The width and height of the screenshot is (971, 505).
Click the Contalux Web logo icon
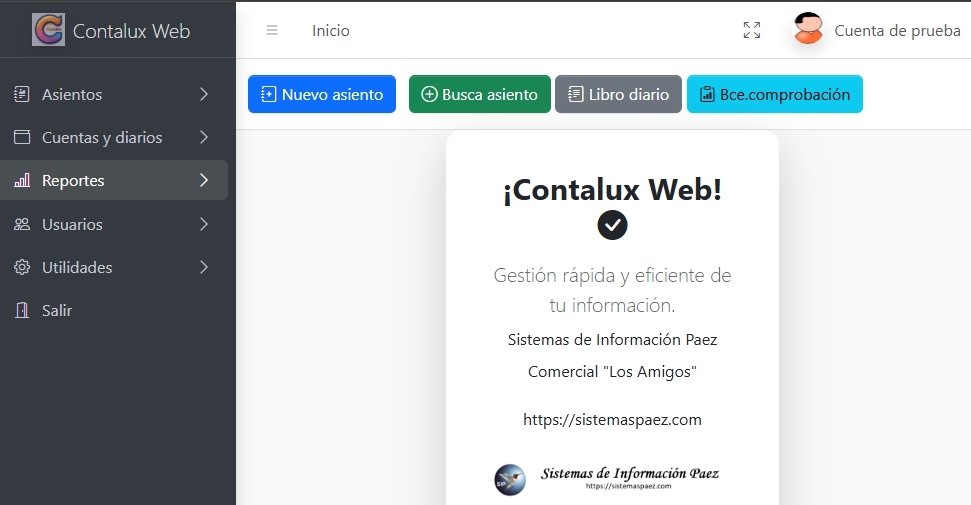[48, 30]
